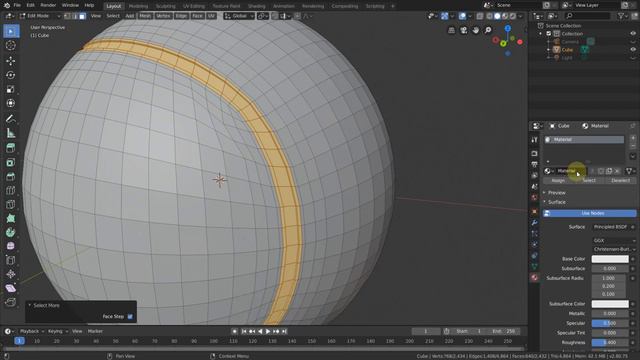Select the Shear tool
Viewport: 640px width, 360px height.
point(11,288)
